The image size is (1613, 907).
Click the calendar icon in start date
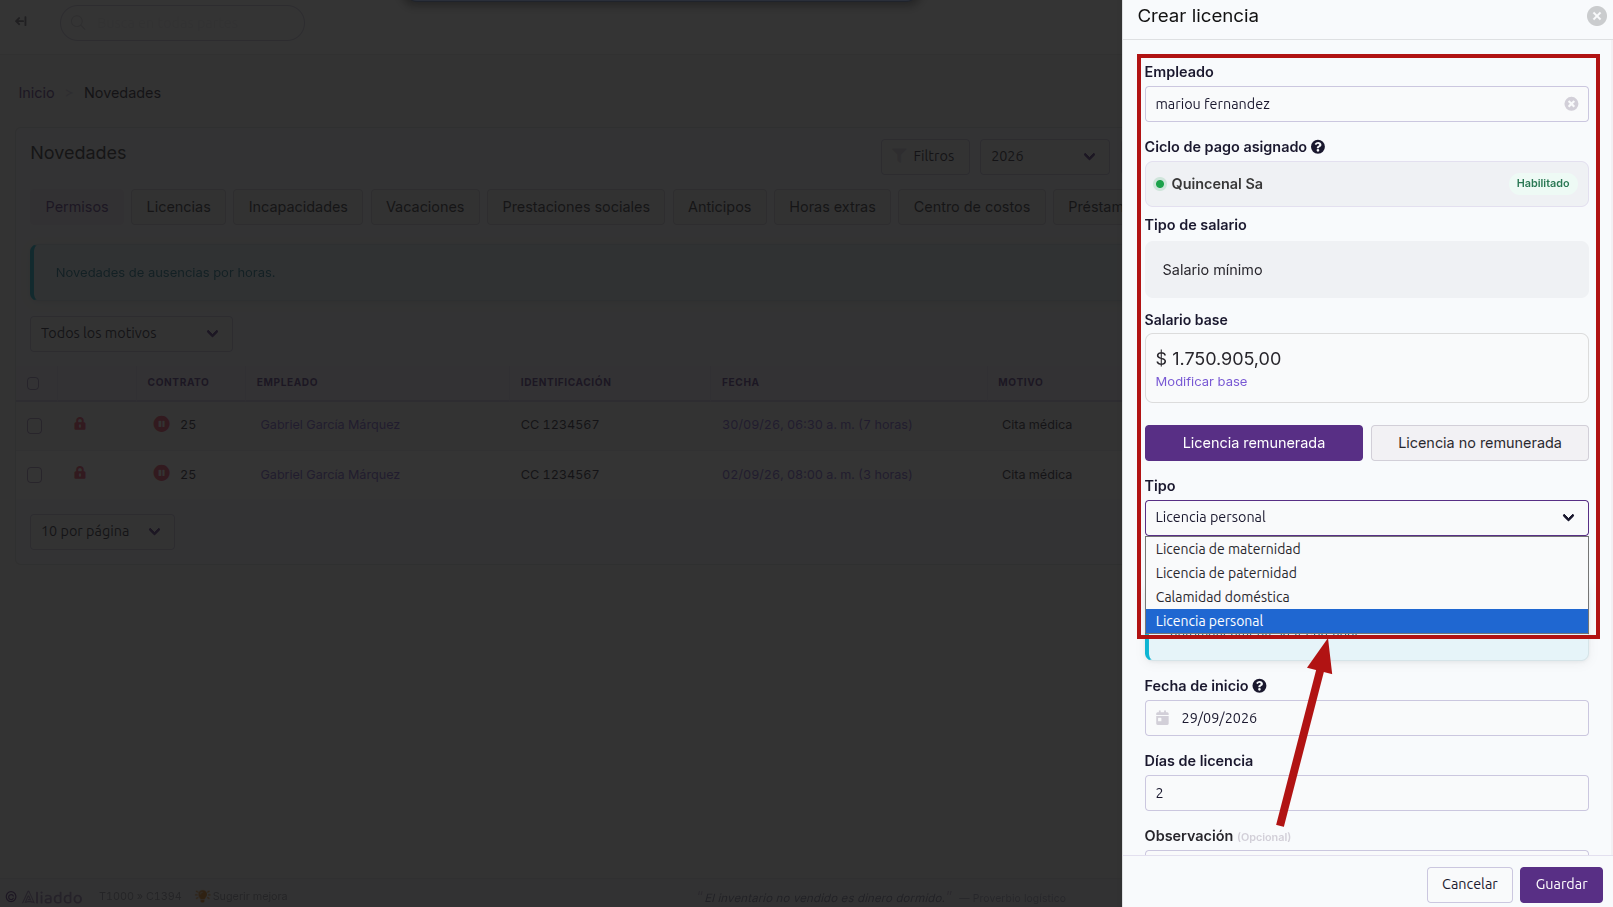click(1163, 718)
